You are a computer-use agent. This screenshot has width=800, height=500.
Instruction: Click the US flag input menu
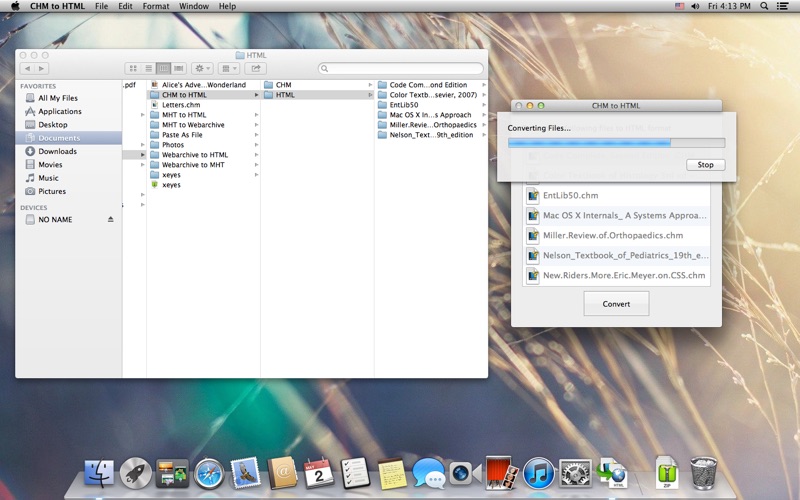pos(679,6)
